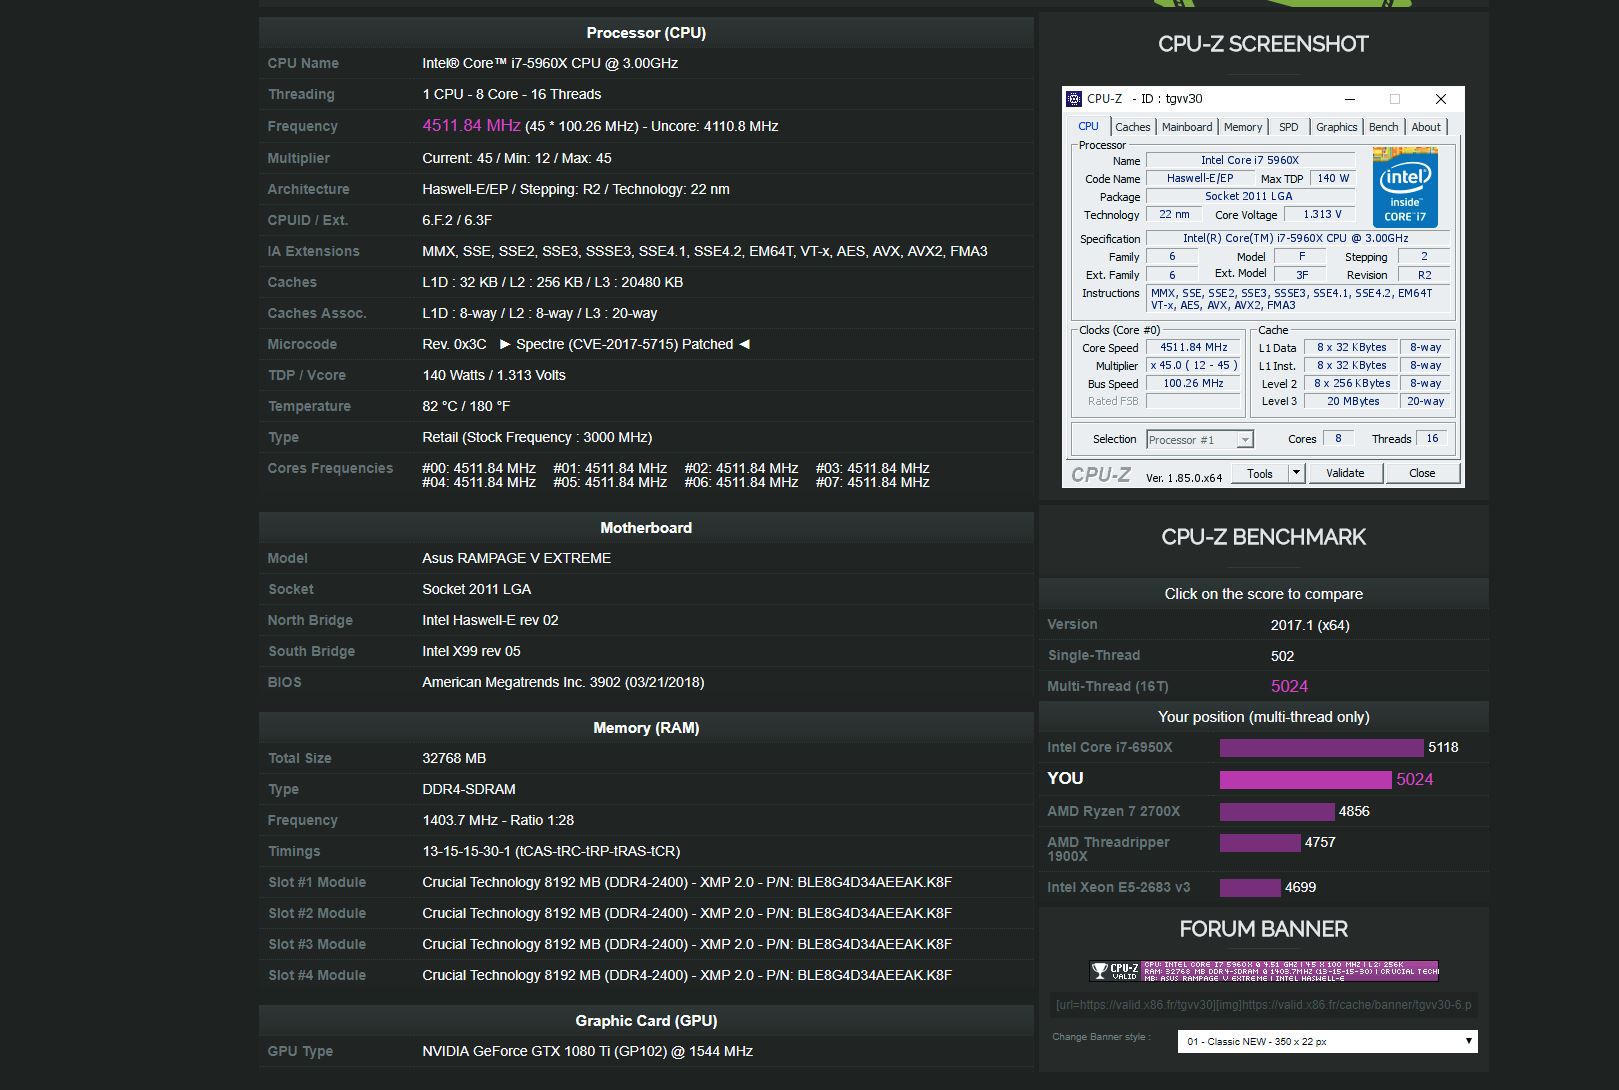
Task: Click the Validate button
Action: point(1345,473)
